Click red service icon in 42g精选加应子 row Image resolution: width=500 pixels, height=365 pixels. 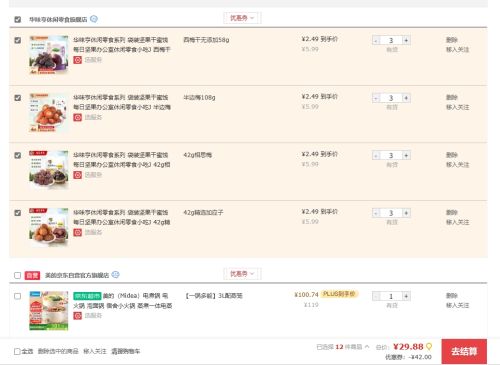[x=78, y=232]
